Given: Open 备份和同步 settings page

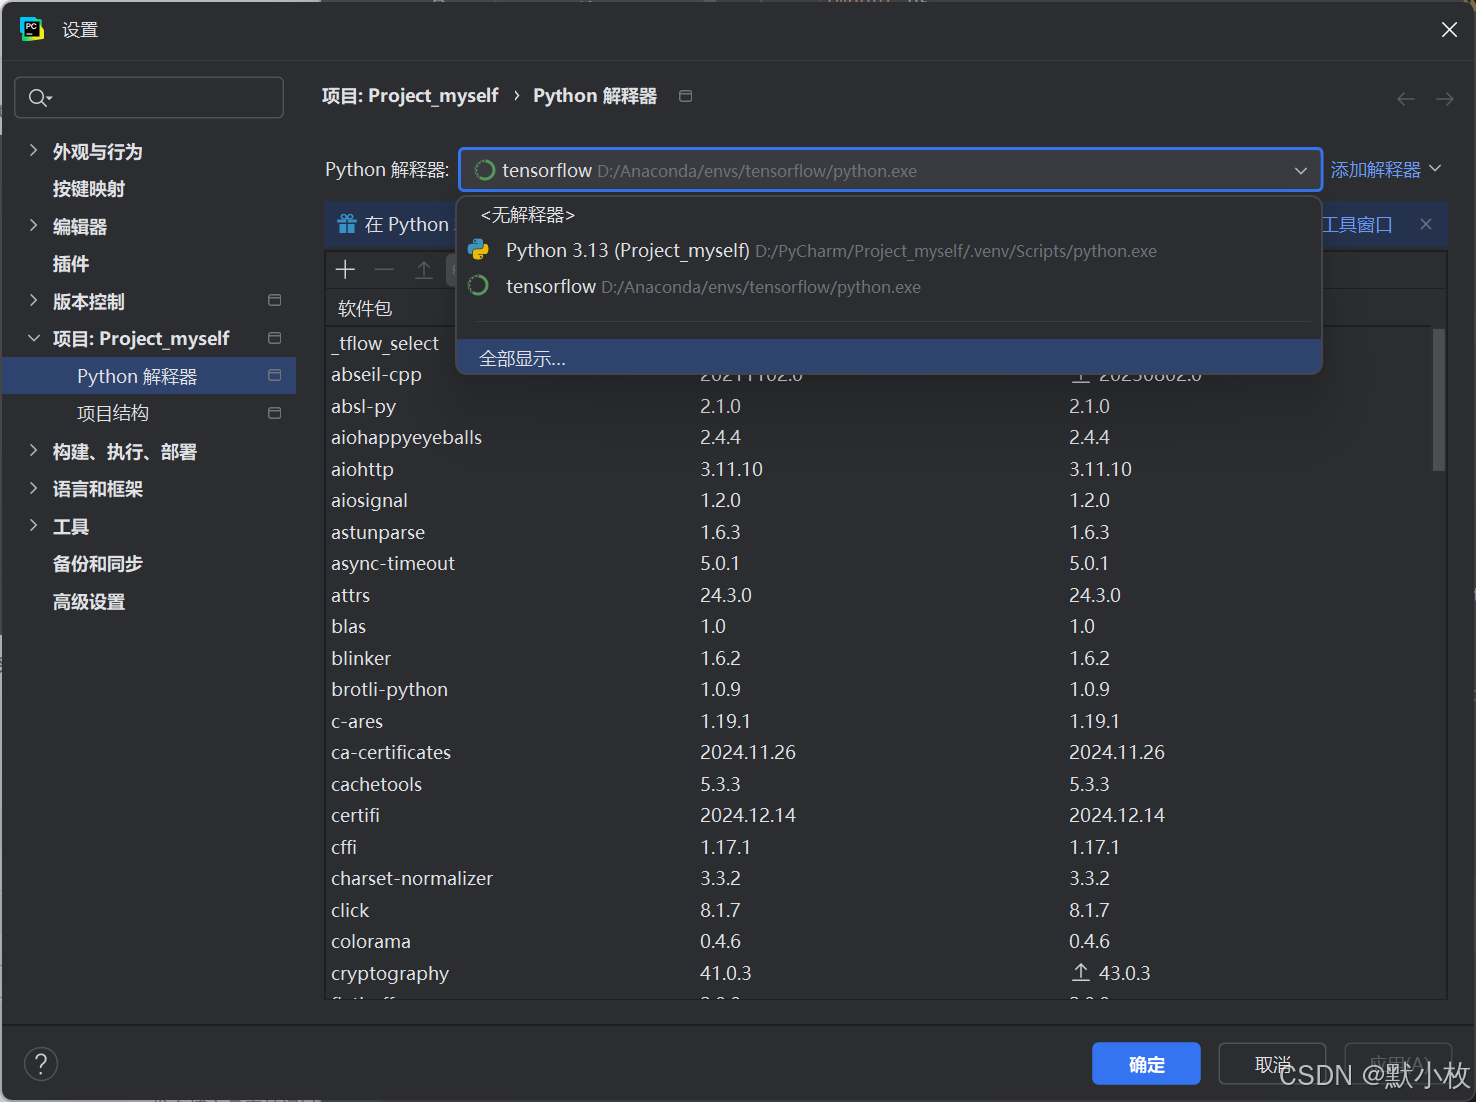Looking at the screenshot, I should [x=98, y=564].
